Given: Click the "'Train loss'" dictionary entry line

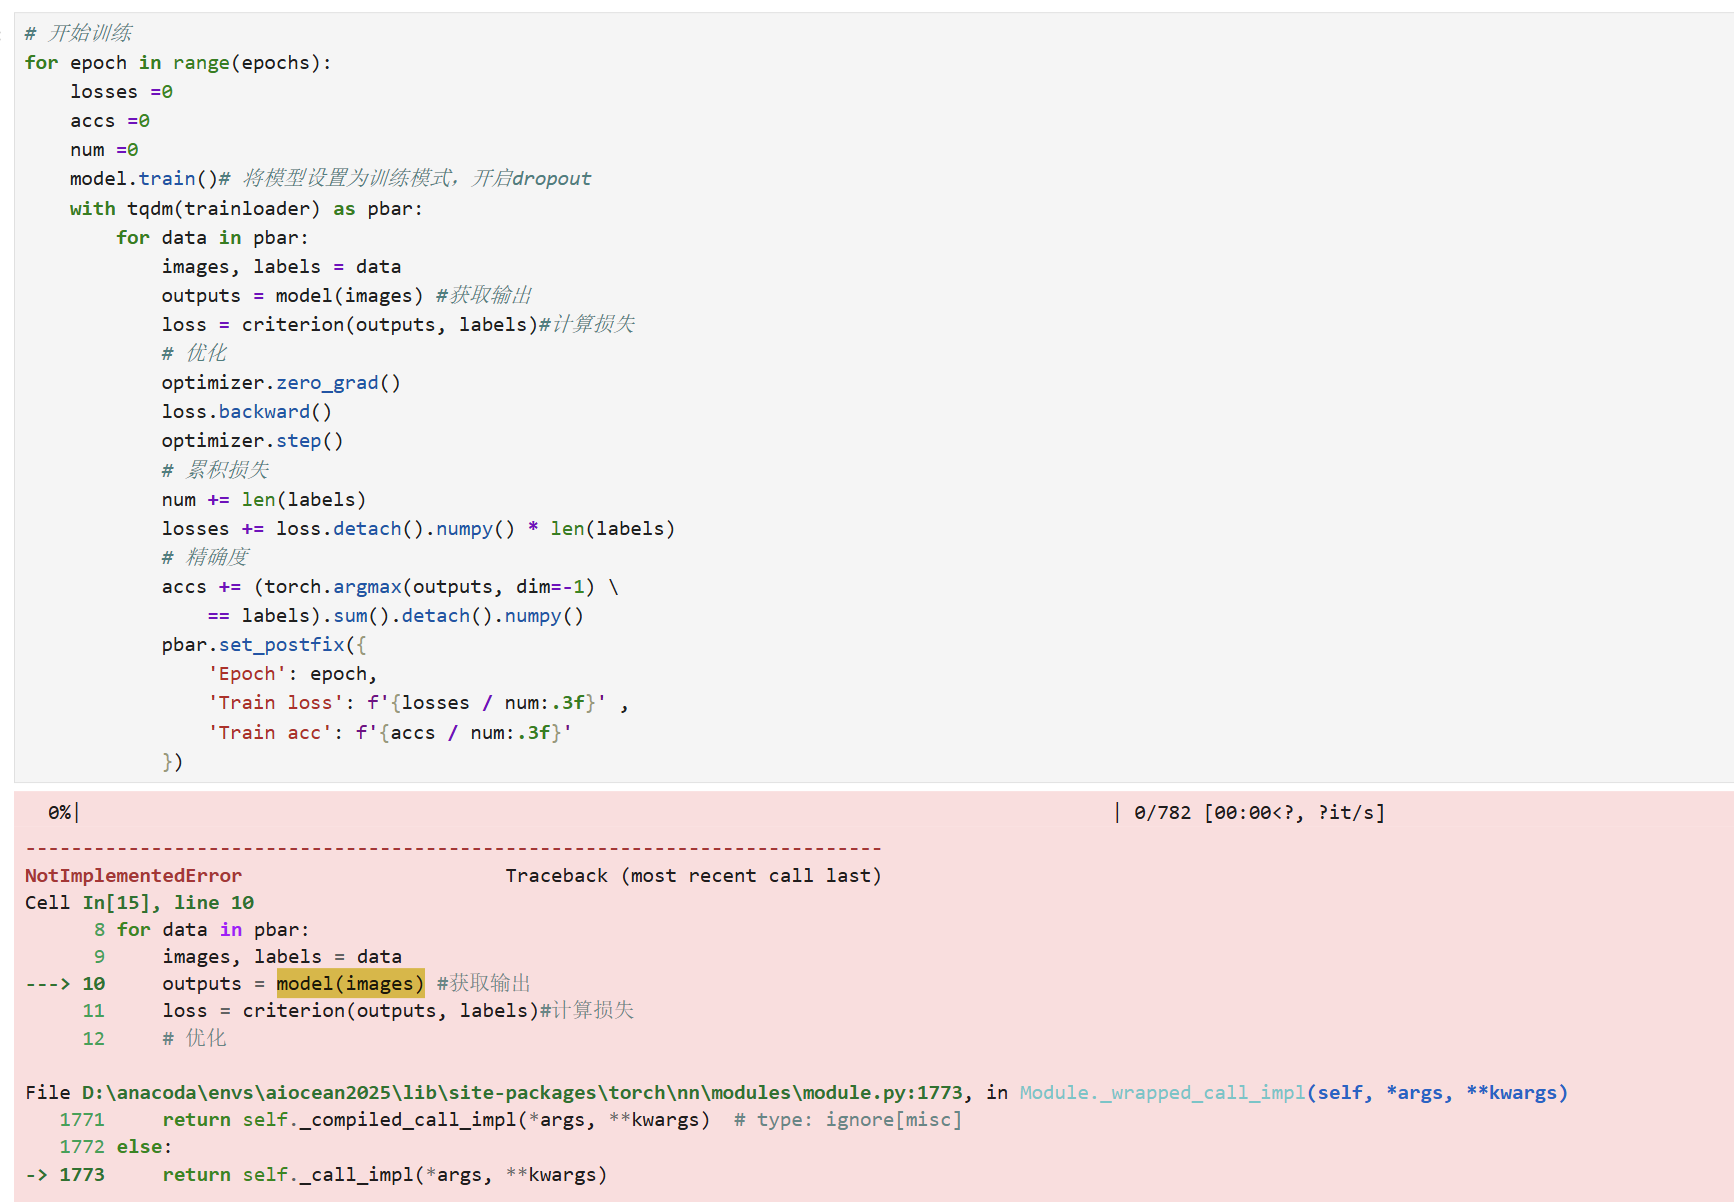Looking at the screenshot, I should pyautogui.click(x=418, y=703).
